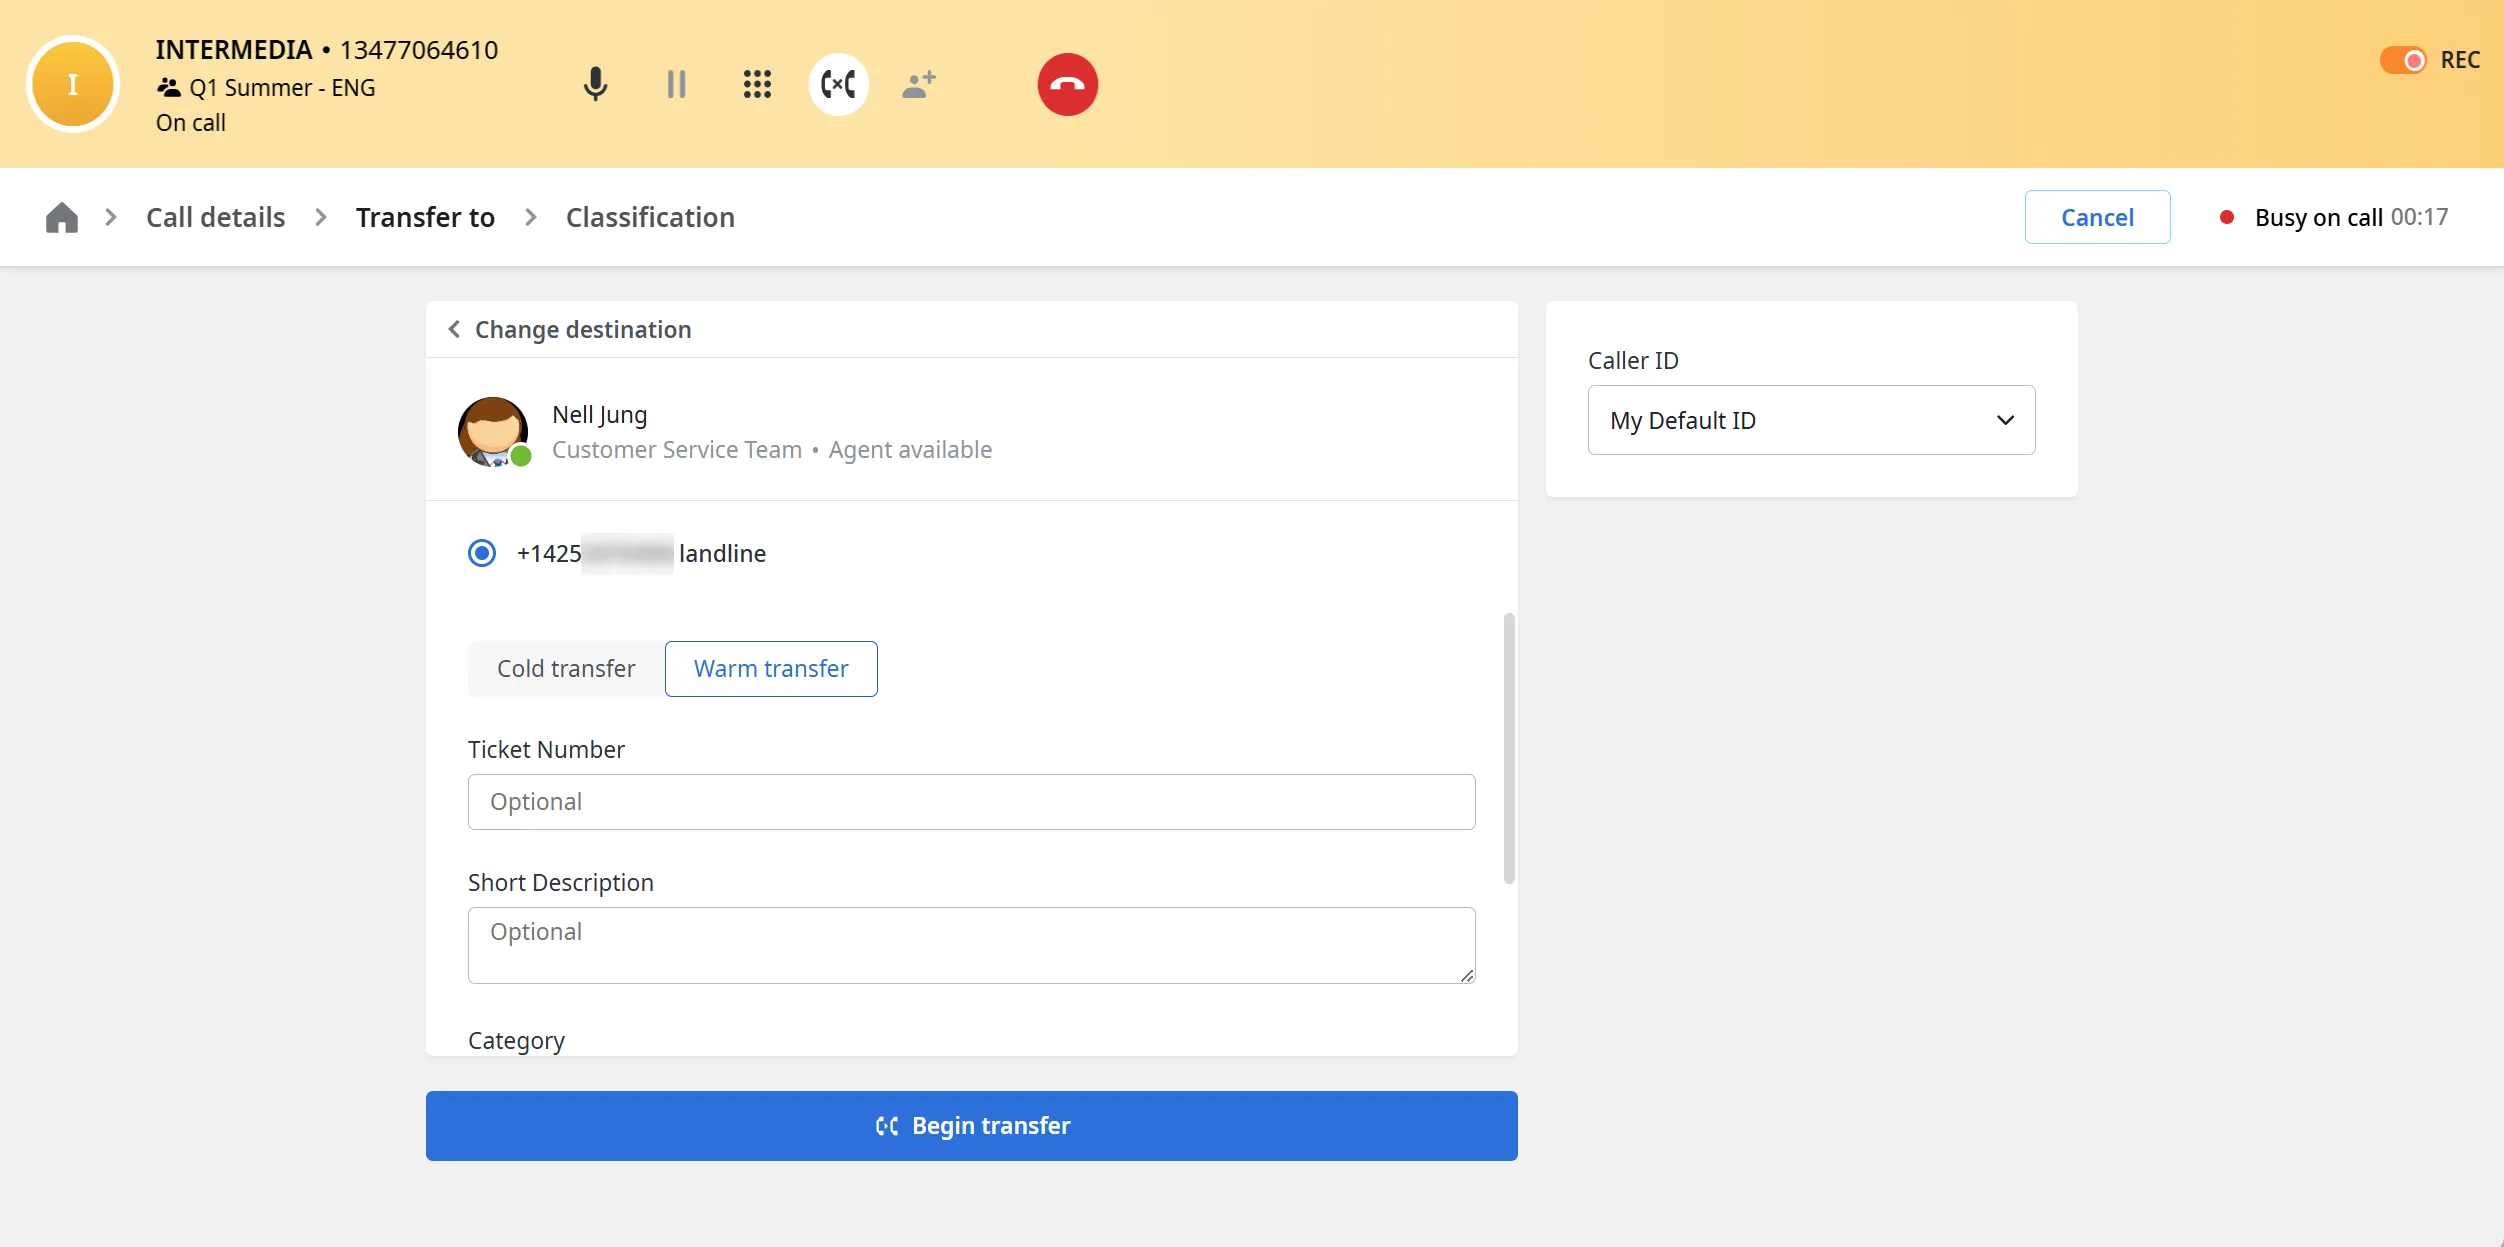Click the form's vertical scrollbar
Viewport: 2504px width, 1247px height.
click(1509, 748)
